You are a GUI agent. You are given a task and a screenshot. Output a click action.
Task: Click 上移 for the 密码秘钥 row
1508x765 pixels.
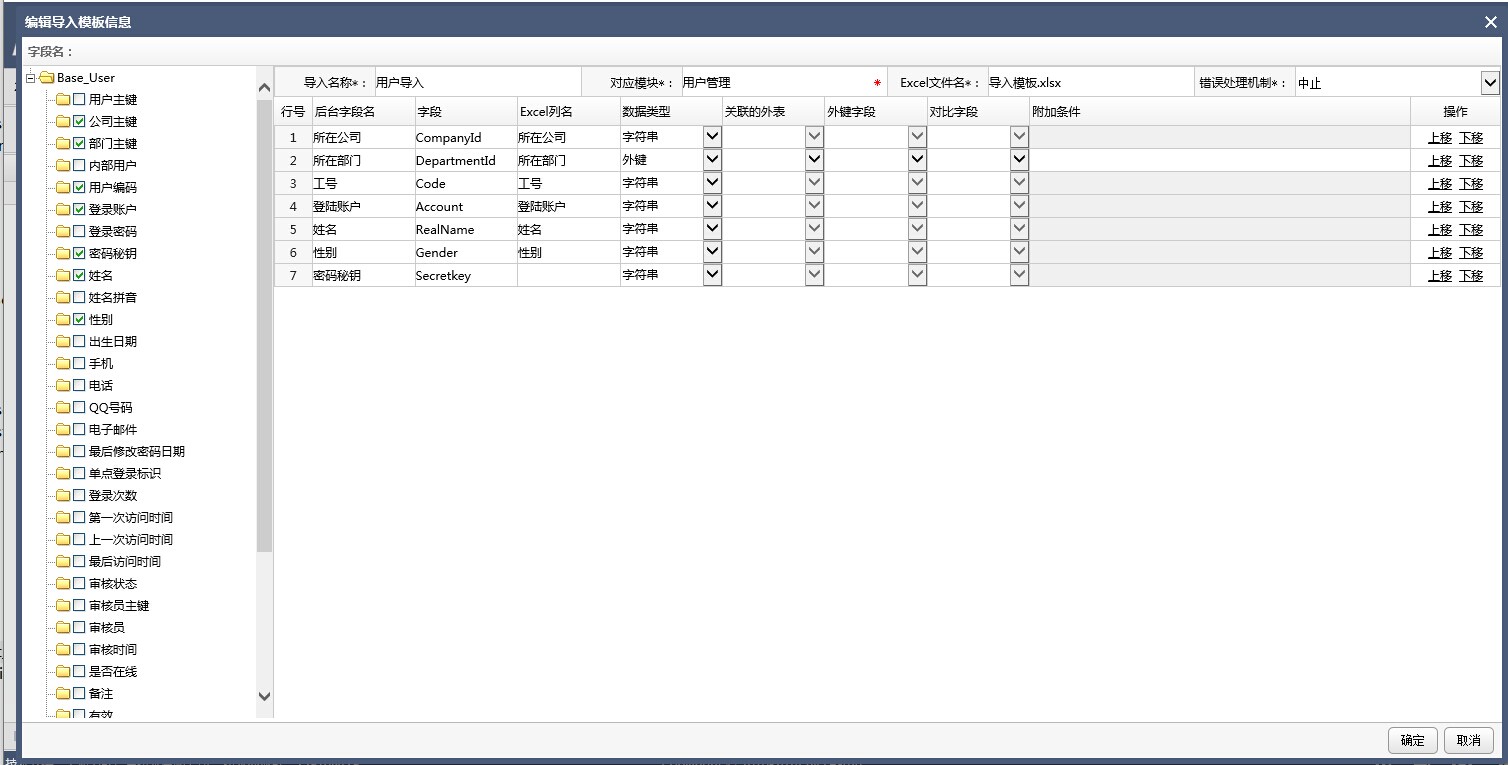coord(1439,276)
